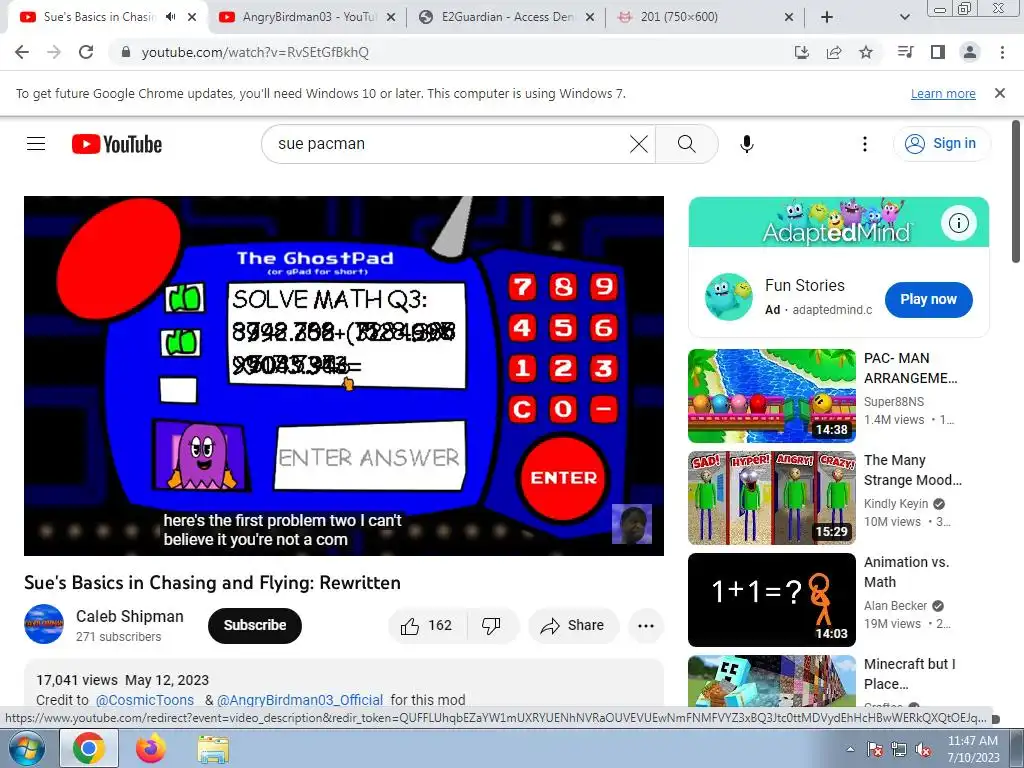The width and height of the screenshot is (1024, 768).
Task: Open the Chrome three-dot menu
Action: point(1002,52)
